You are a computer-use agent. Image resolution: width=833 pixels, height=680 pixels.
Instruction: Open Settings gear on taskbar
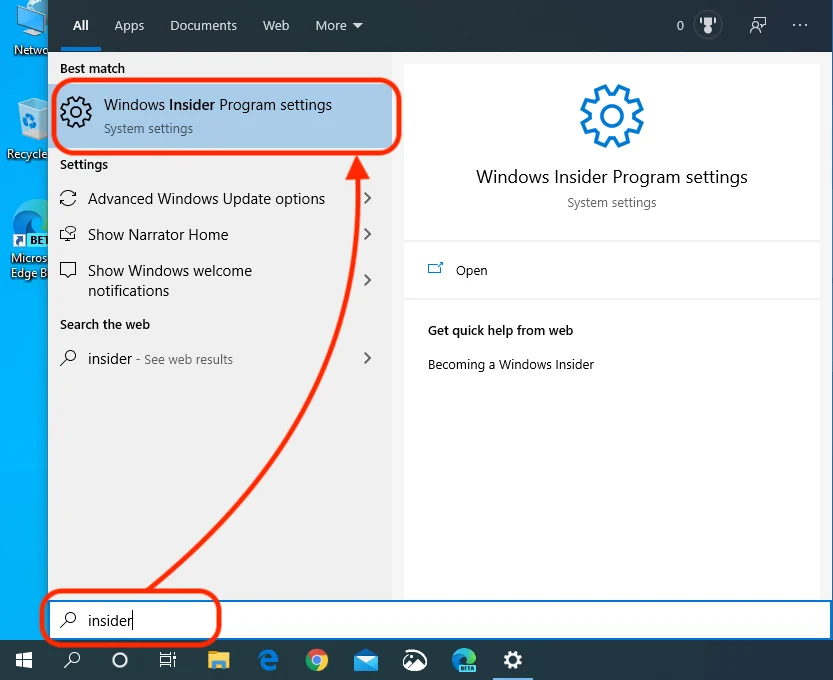pyautogui.click(x=513, y=660)
